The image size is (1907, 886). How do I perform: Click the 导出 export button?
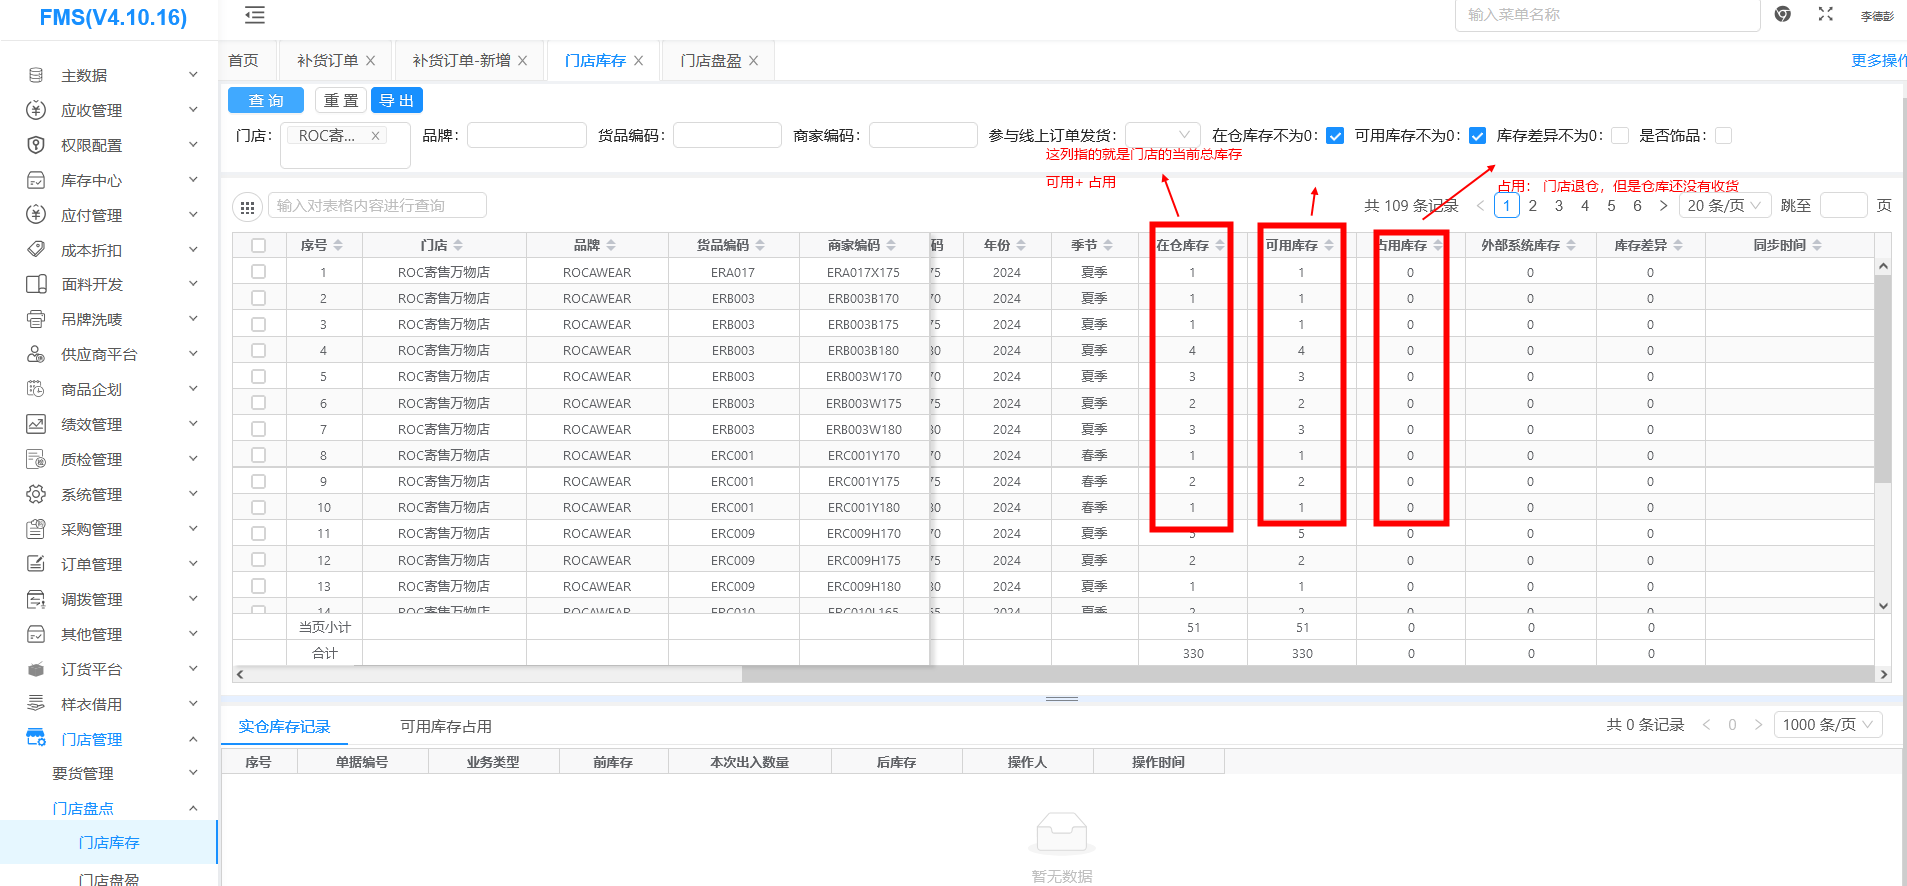397,101
